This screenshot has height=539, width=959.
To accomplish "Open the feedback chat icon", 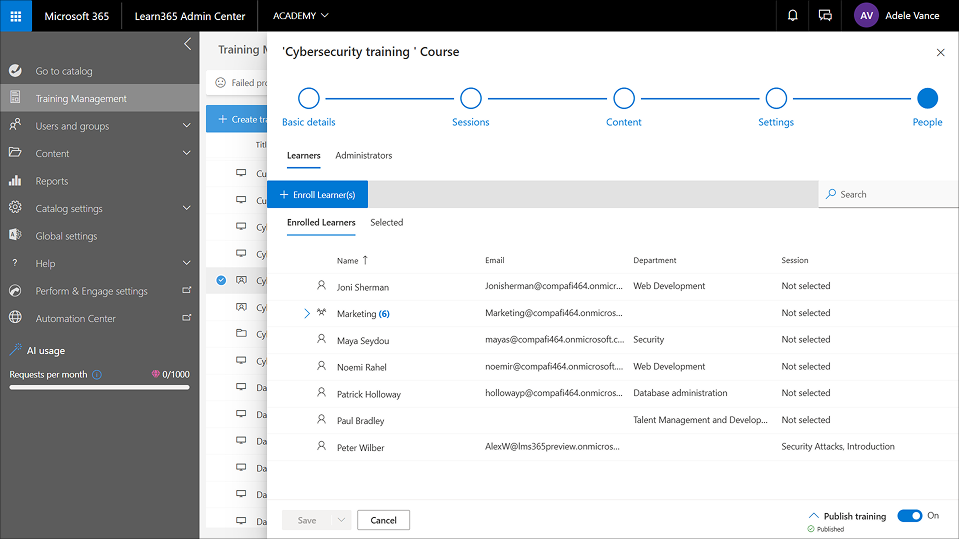I will pyautogui.click(x=825, y=16).
